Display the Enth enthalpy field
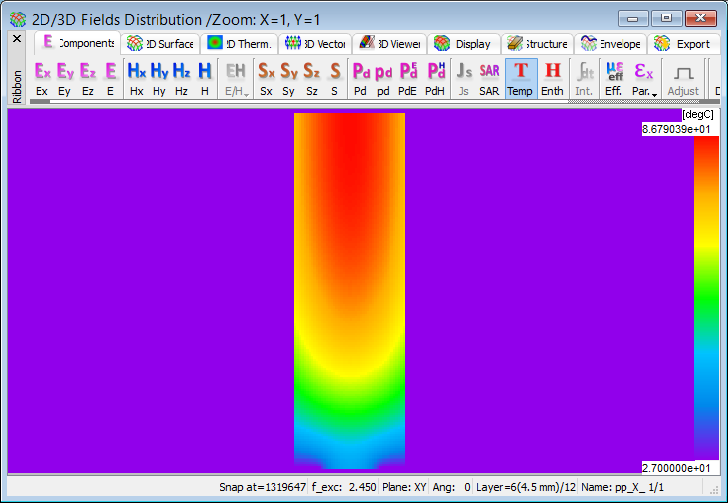This screenshot has width=728, height=503. (552, 78)
